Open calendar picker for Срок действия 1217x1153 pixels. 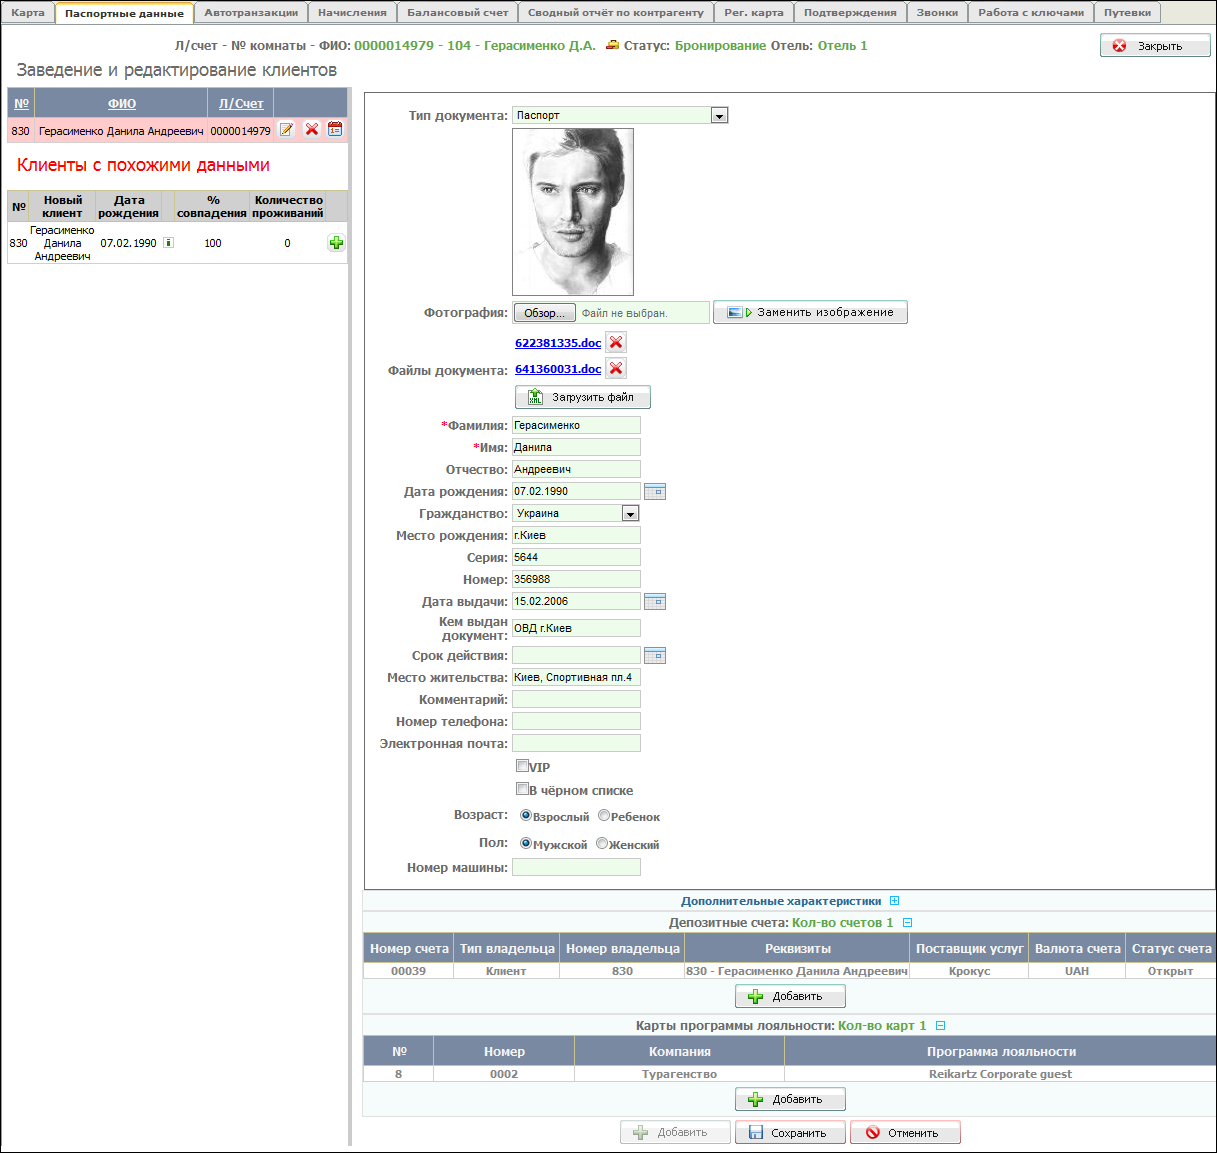coord(655,655)
